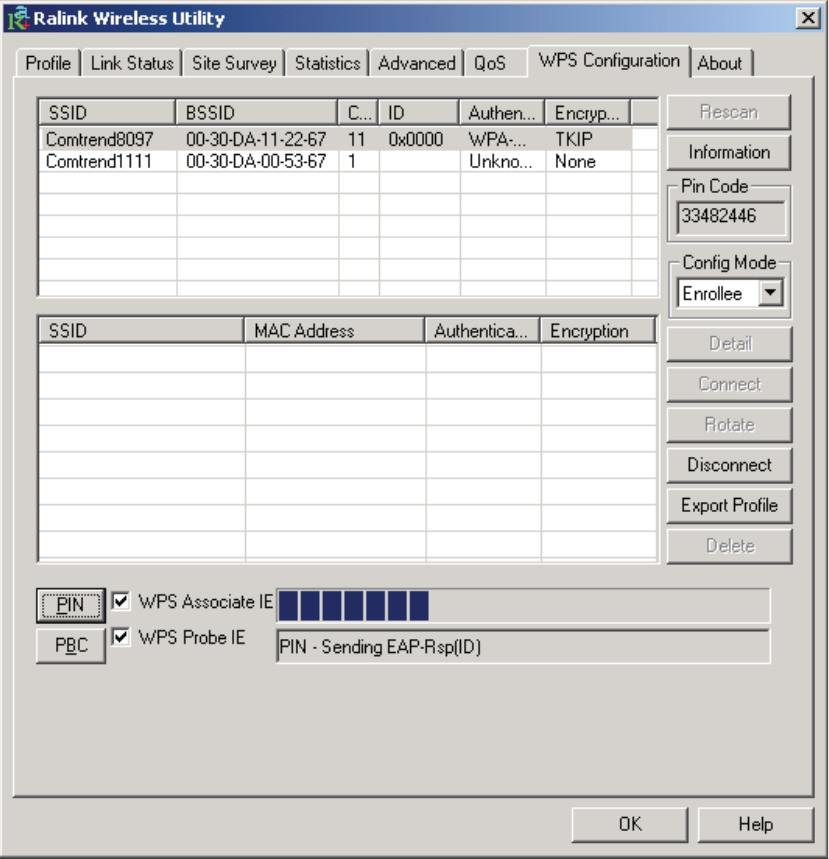The image size is (829, 859).
Task: Start WPS using the PIN button
Action: (x=71, y=605)
